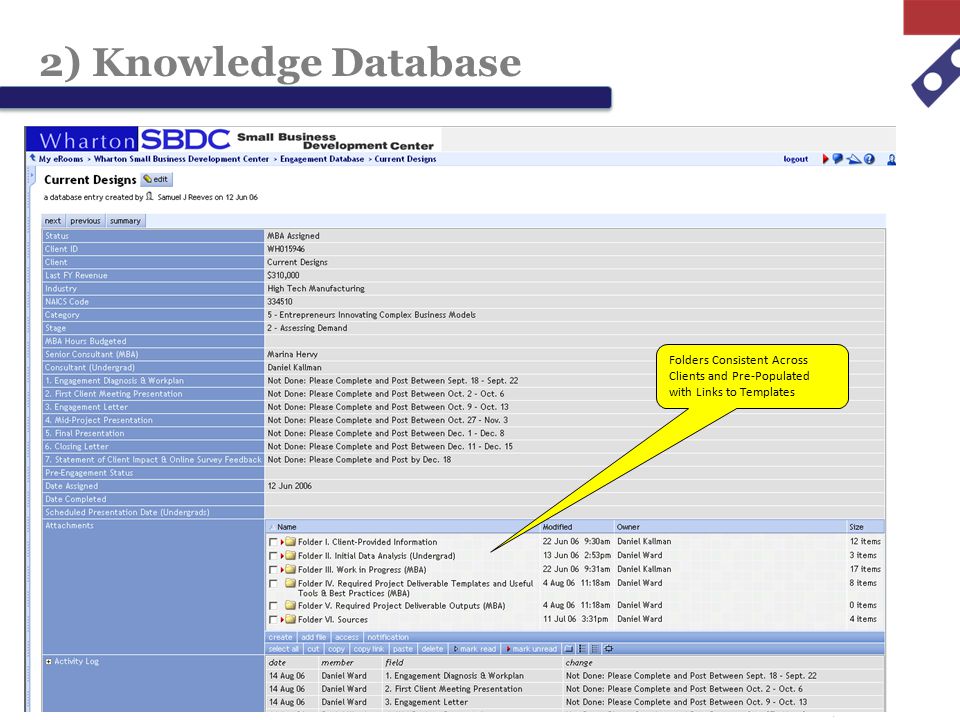960x720 pixels.
Task: Open Folder I. Client-Provided Information folder icon
Action: coord(290,542)
